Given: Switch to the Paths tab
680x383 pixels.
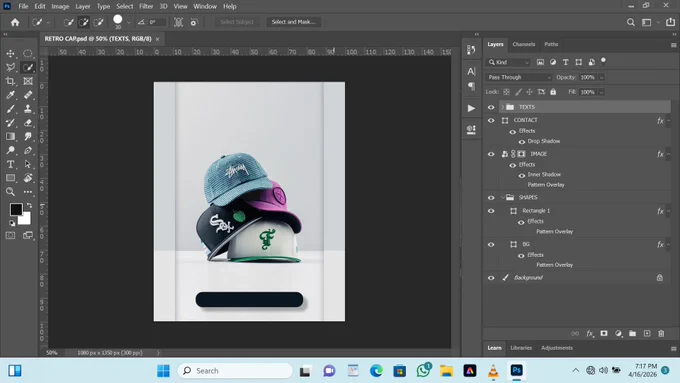Looking at the screenshot, I should tap(551, 44).
